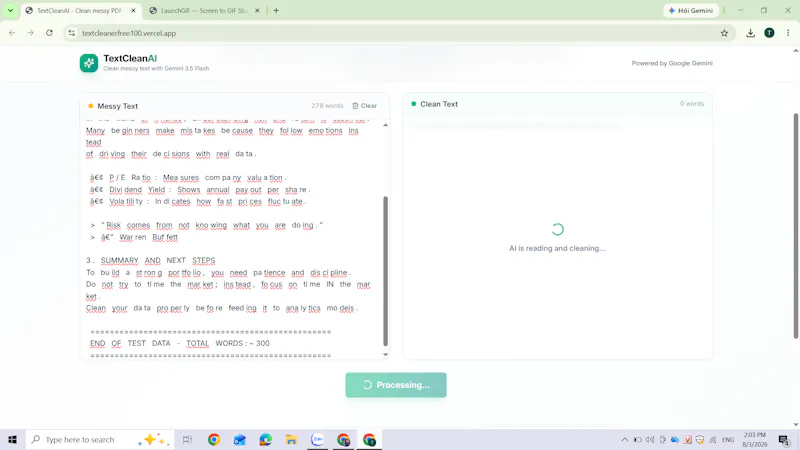
Task: Open the tab search dropdown
Action: pyautogui.click(x=10, y=10)
